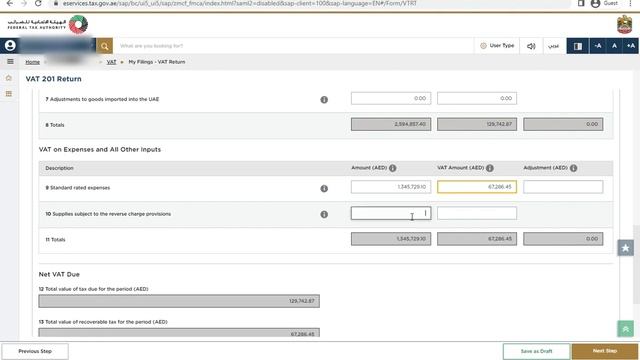The height and width of the screenshot is (360, 640).
Task: Click the Net VAT Due heading
Action: [59, 275]
